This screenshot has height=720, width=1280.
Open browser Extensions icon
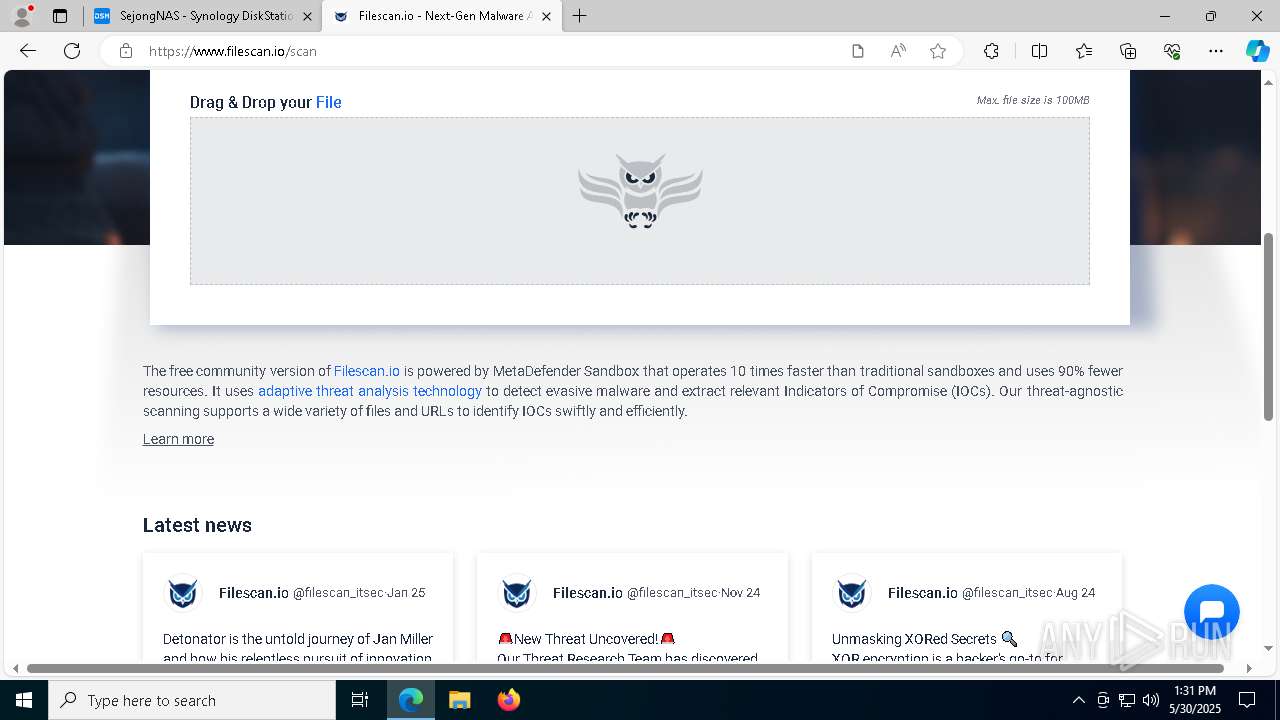click(991, 51)
